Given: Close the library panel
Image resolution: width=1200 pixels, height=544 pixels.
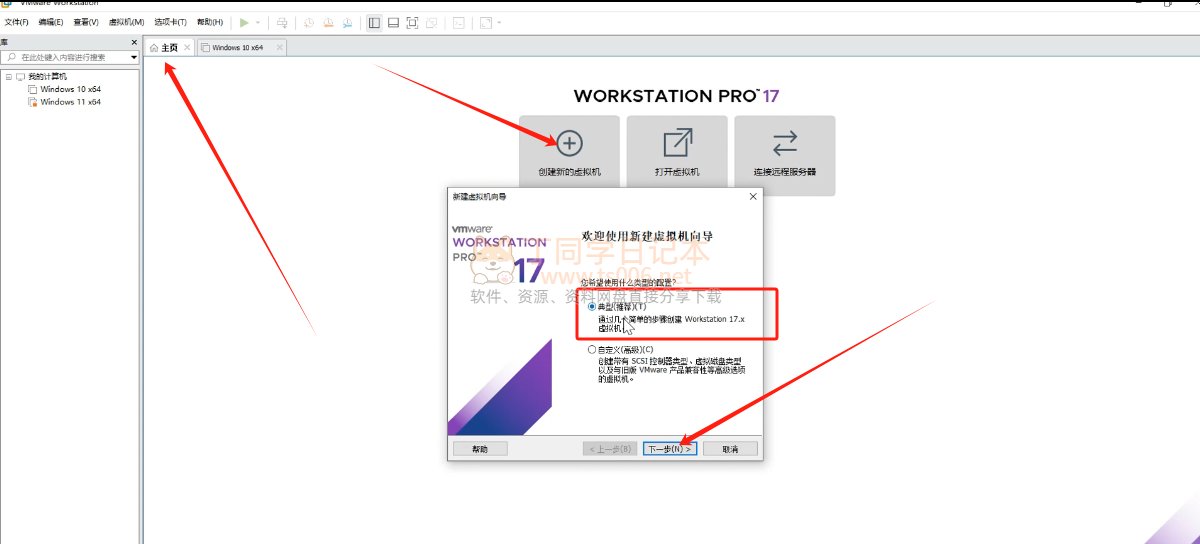Looking at the screenshot, I should coord(134,42).
